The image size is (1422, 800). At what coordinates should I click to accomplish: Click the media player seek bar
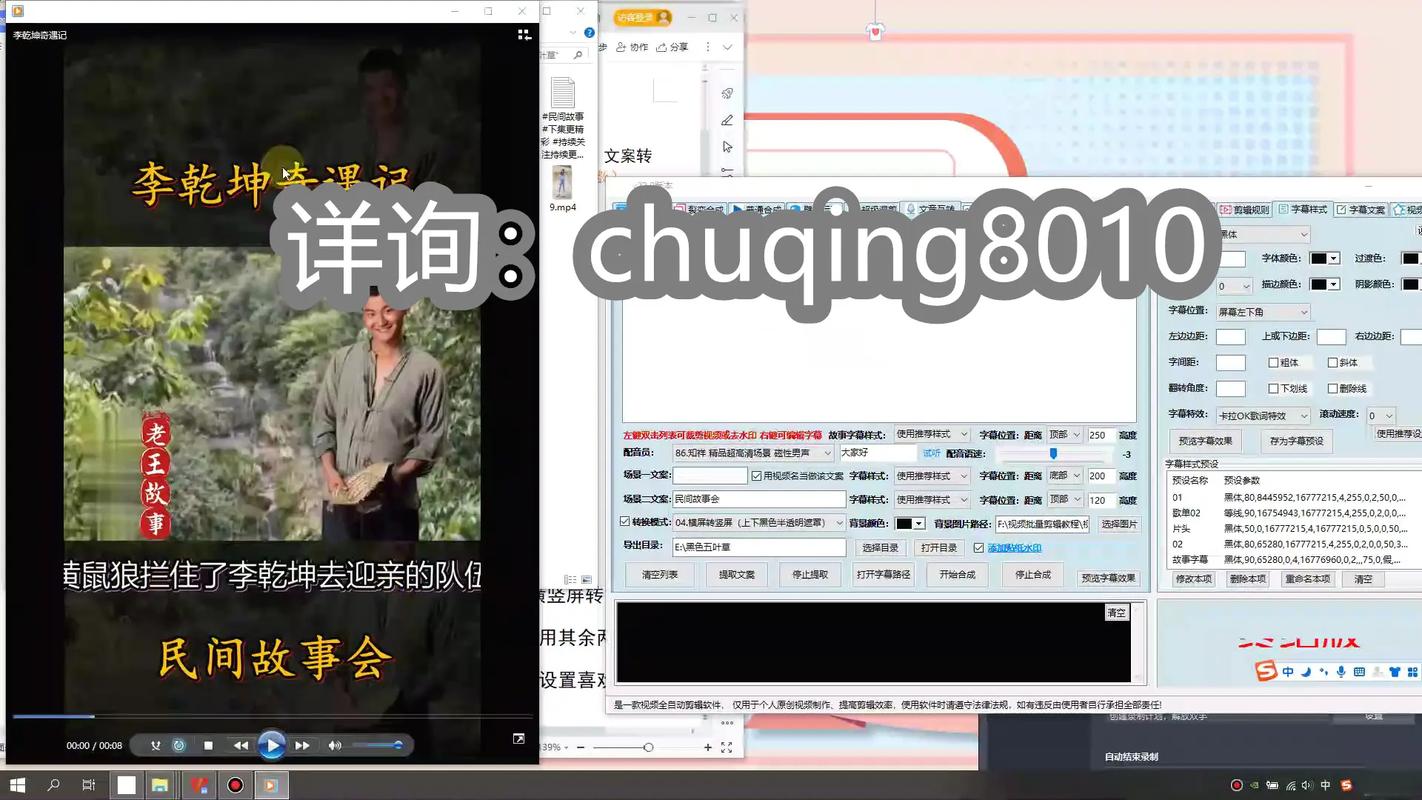pyautogui.click(x=272, y=716)
